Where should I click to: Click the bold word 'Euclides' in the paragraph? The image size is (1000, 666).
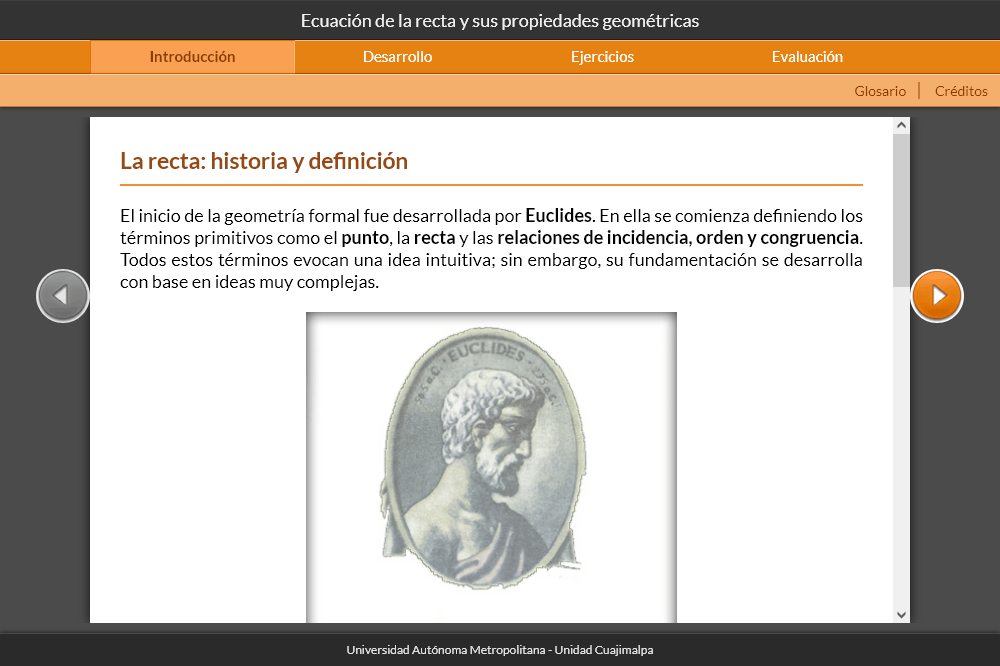559,216
